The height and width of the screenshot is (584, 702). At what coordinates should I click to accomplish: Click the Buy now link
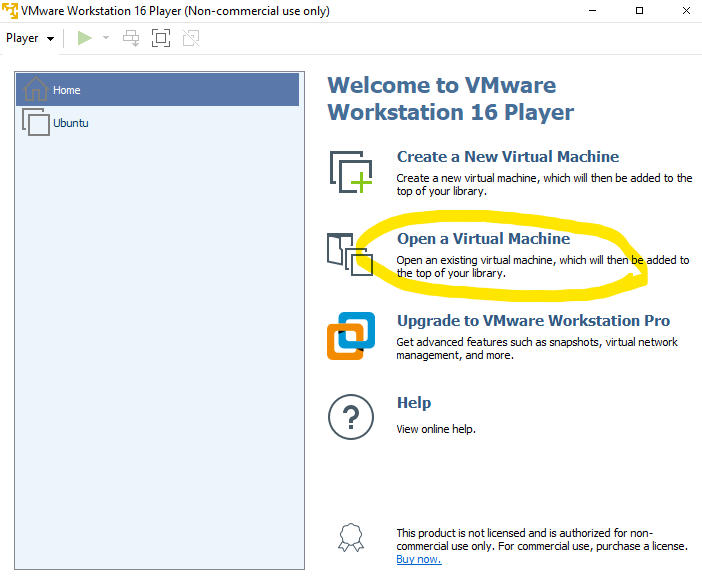point(419,559)
